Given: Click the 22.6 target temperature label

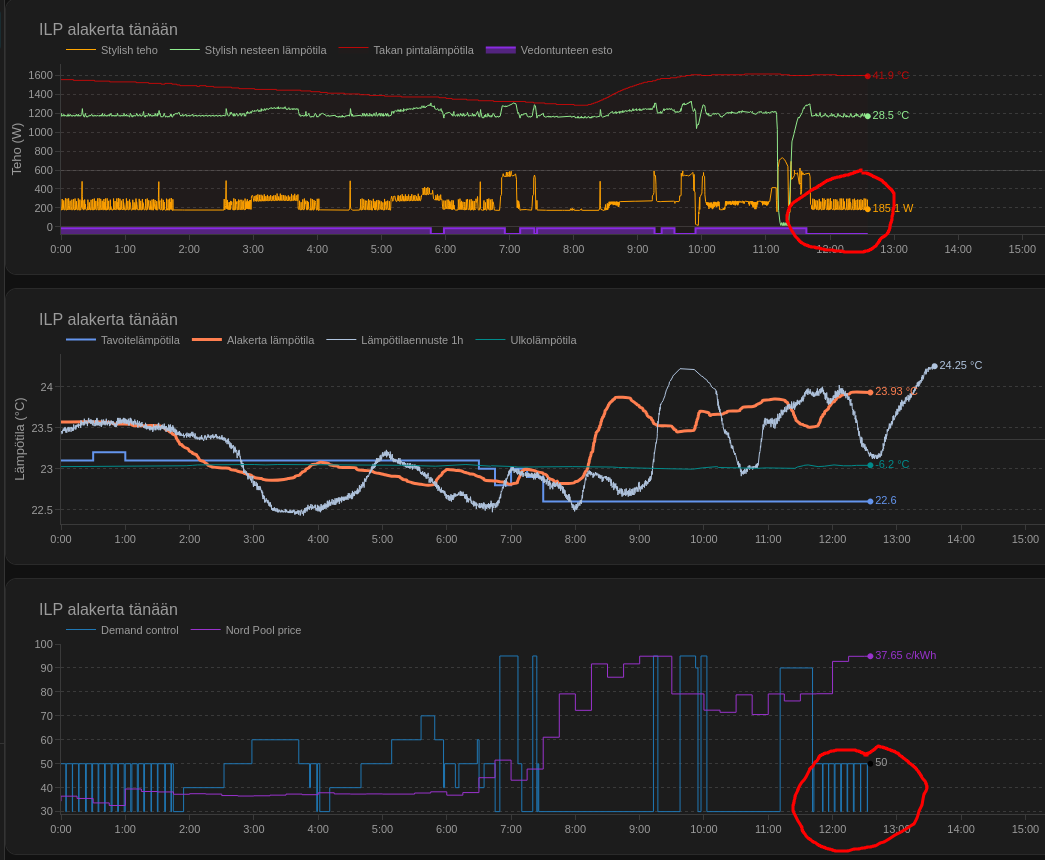Looking at the screenshot, I should [886, 501].
